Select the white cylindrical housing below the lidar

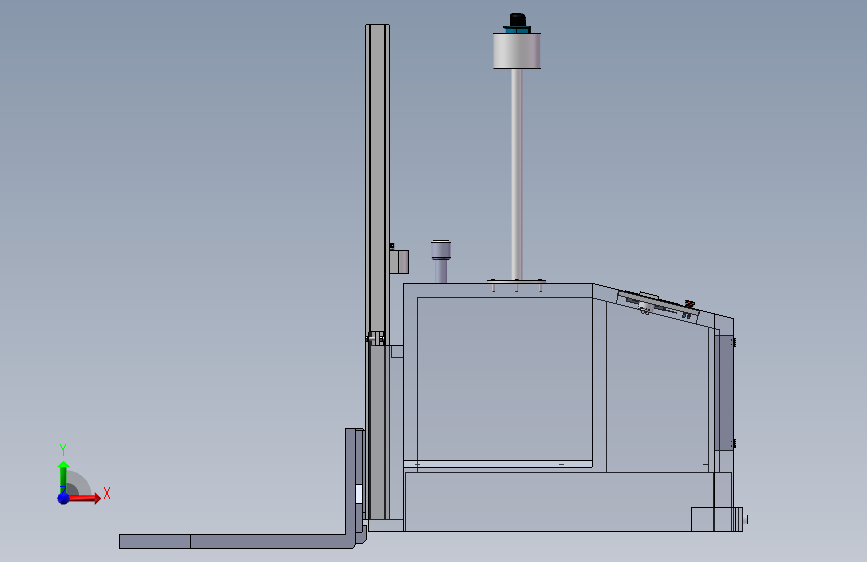pyautogui.click(x=517, y=51)
